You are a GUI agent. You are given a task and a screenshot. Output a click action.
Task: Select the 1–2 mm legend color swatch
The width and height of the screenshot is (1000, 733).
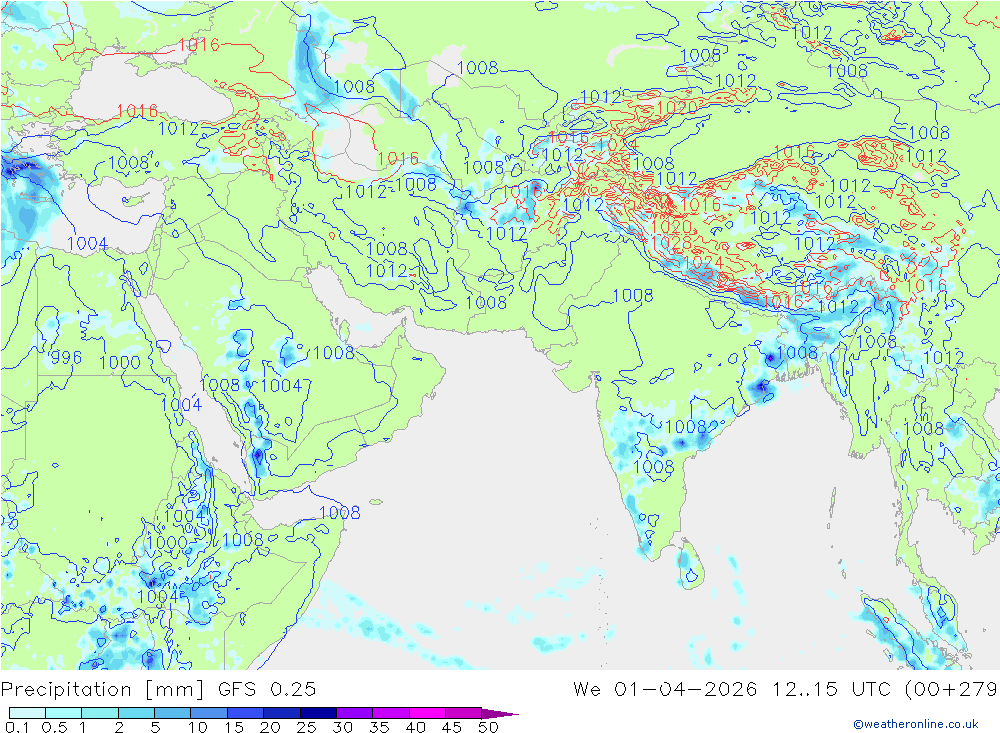(x=100, y=713)
